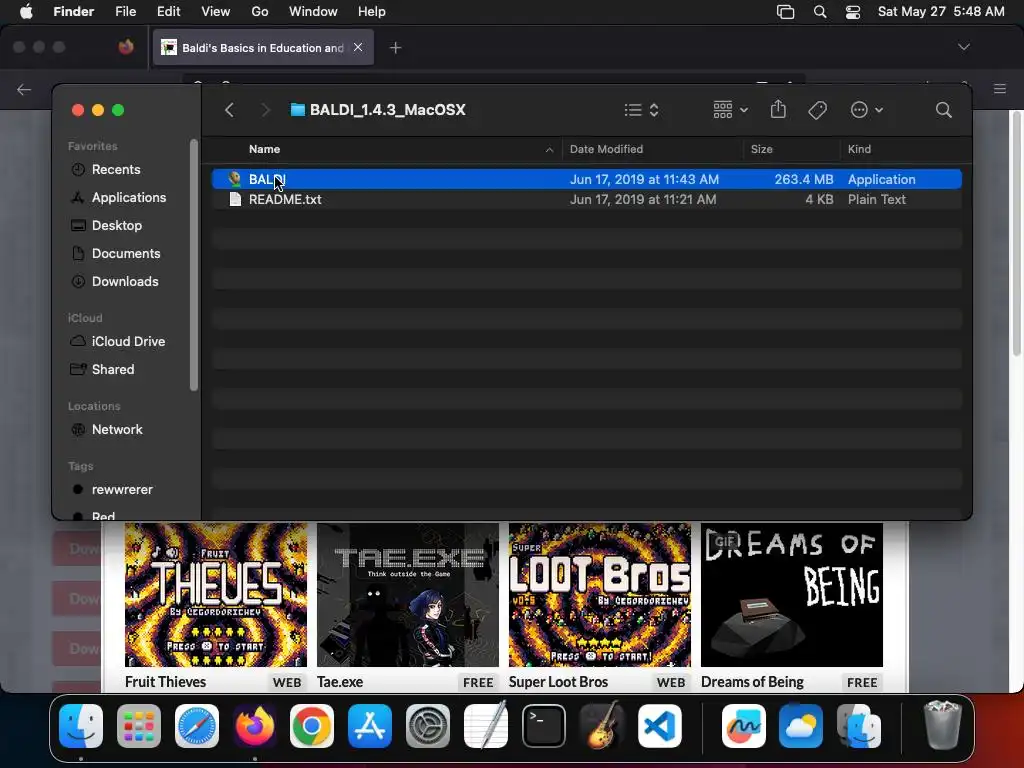Select the BALDI application row

tap(586, 179)
